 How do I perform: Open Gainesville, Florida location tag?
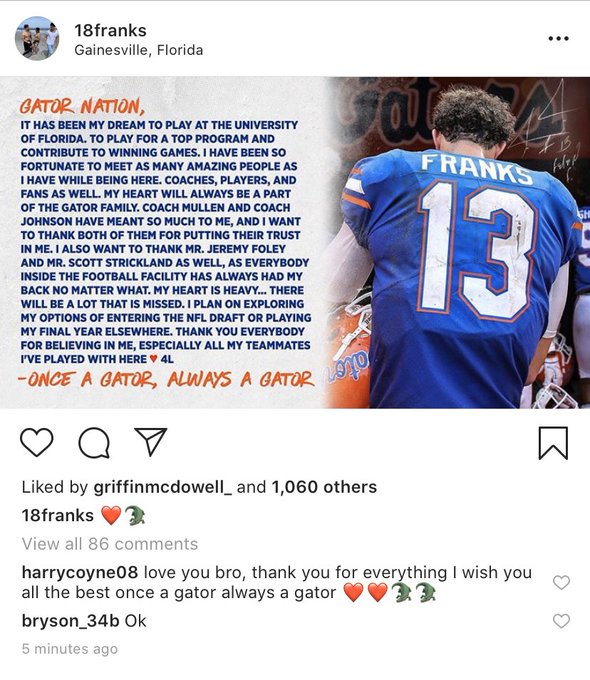[x=138, y=50]
